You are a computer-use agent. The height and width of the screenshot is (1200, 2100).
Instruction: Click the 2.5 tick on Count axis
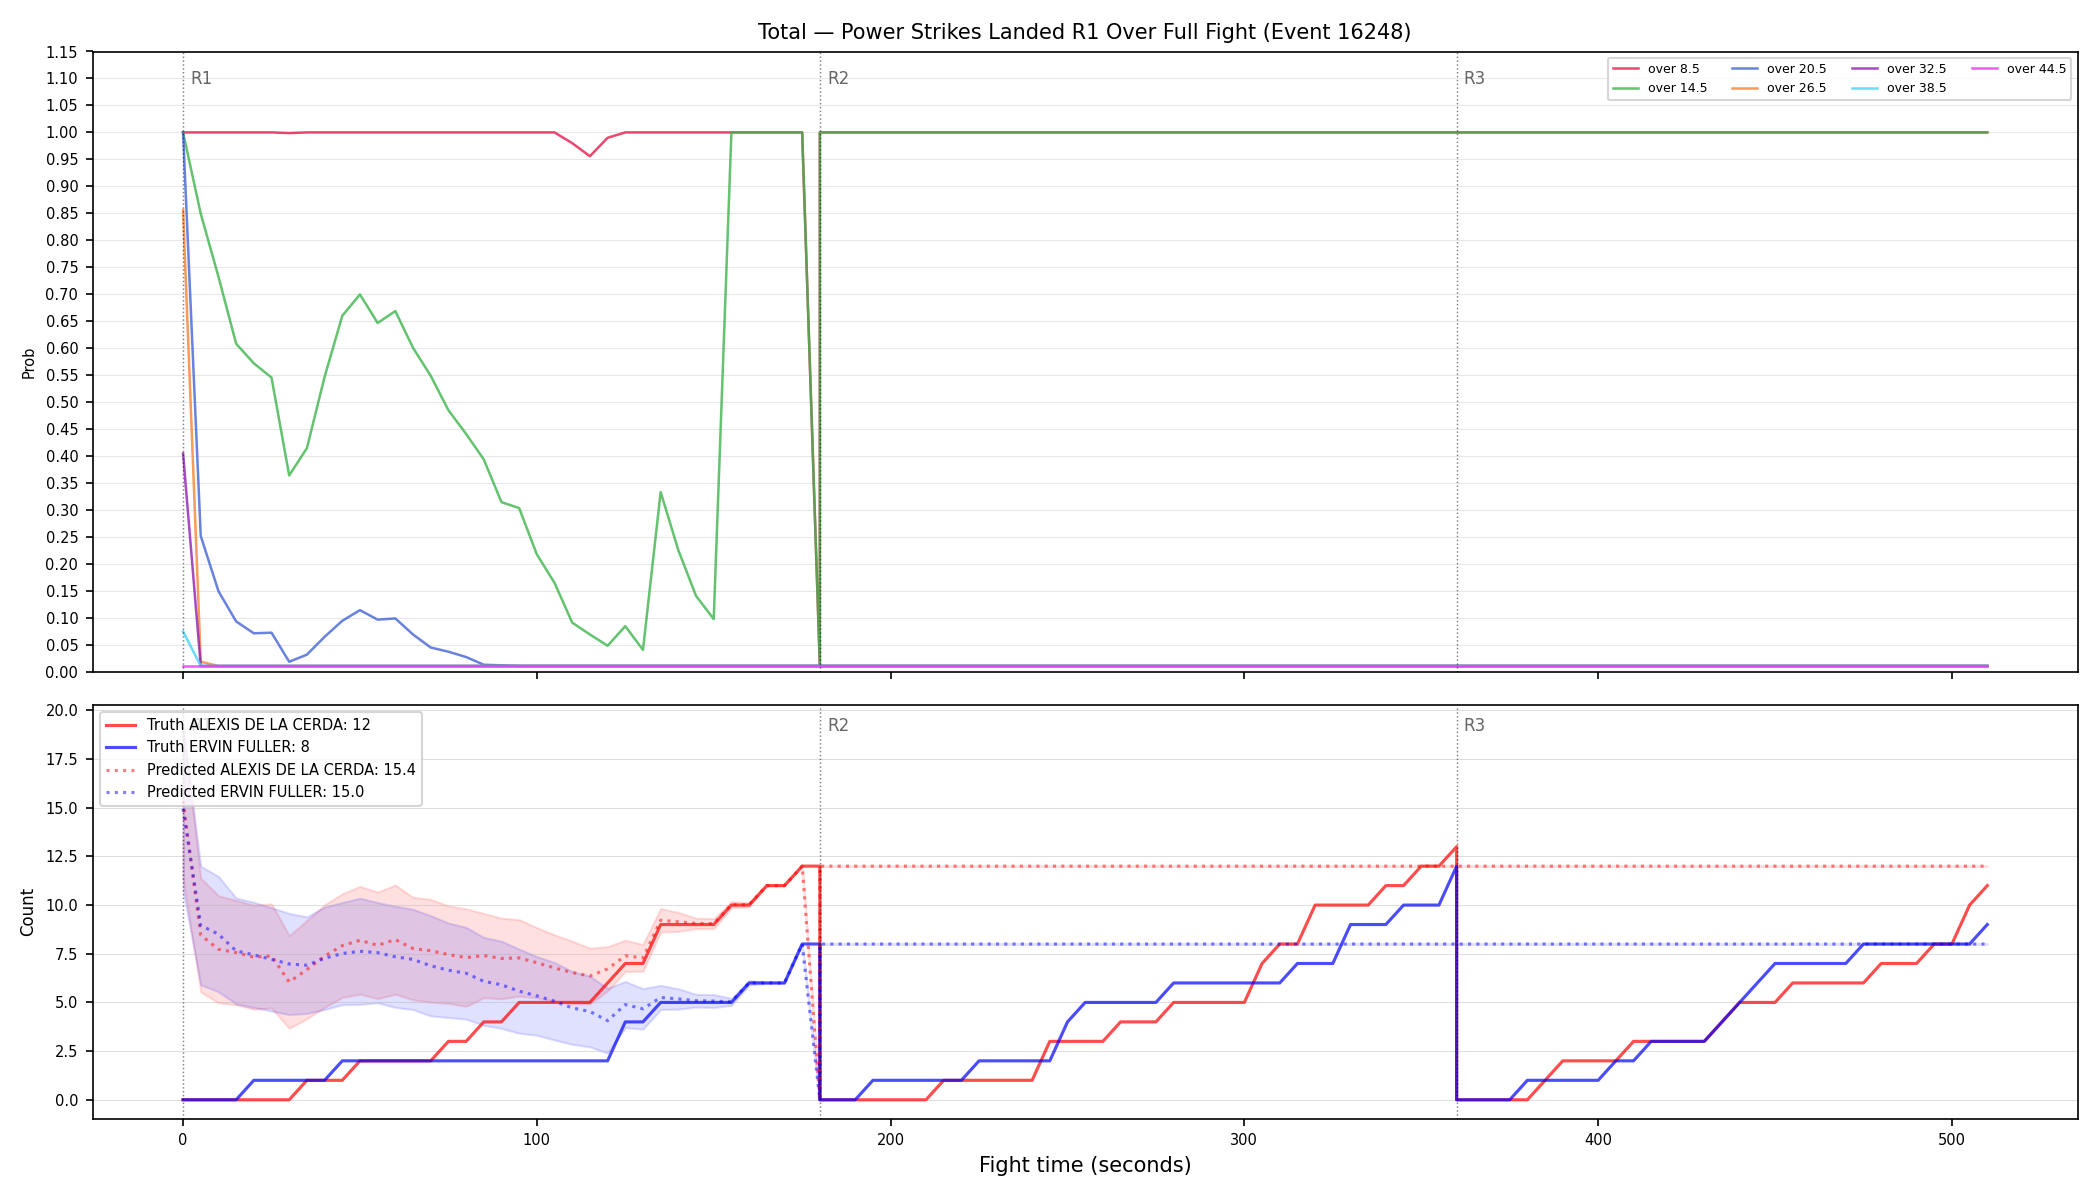click(66, 1052)
